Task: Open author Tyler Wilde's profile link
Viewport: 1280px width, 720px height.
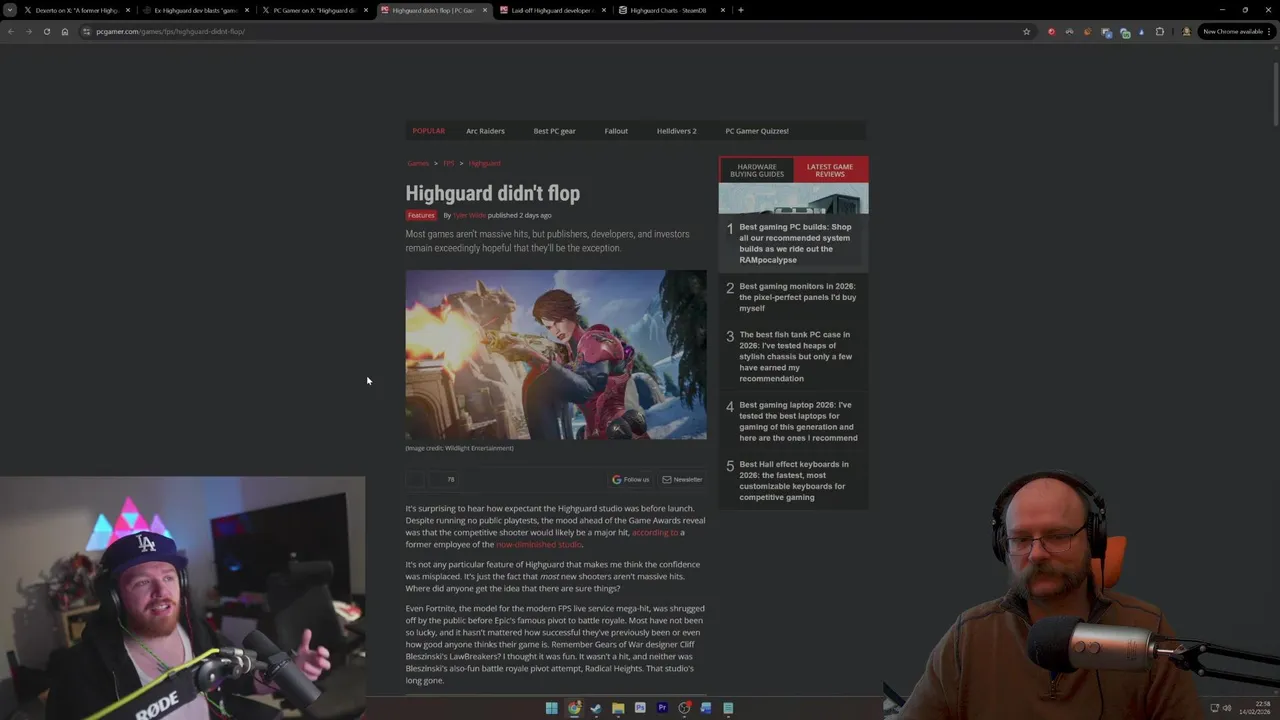Action: tap(469, 215)
